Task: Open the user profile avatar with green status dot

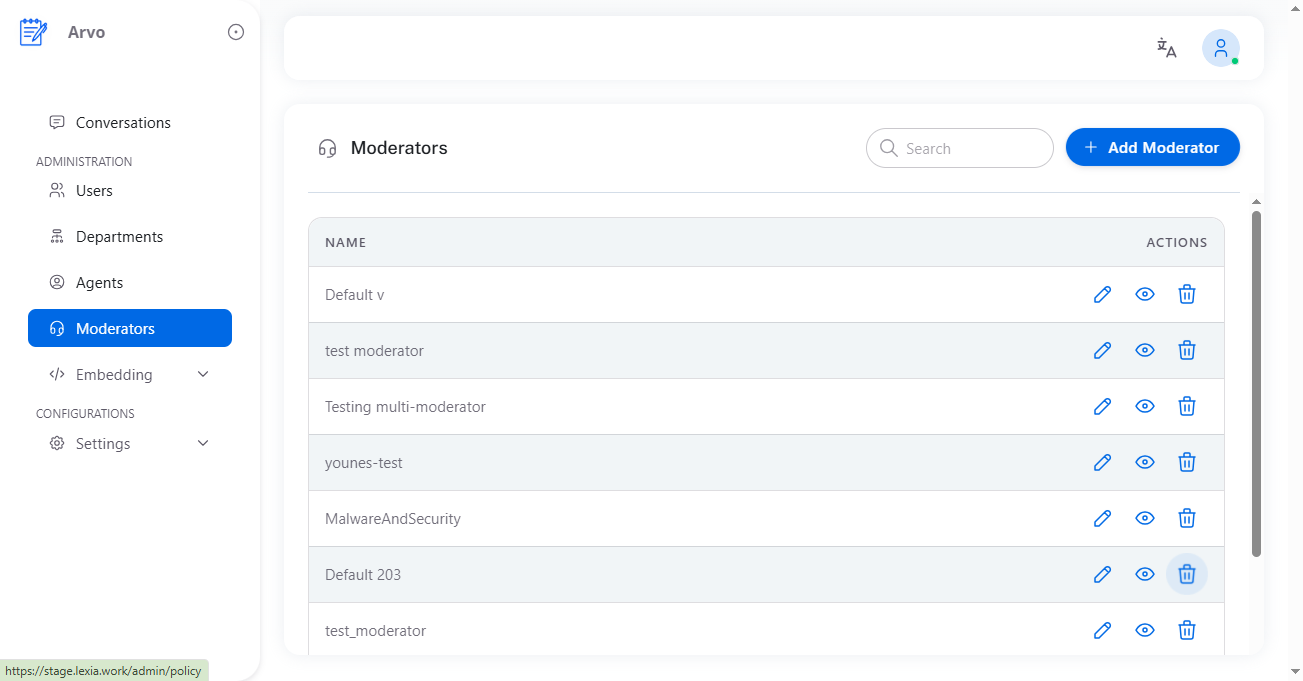Action: [x=1220, y=47]
